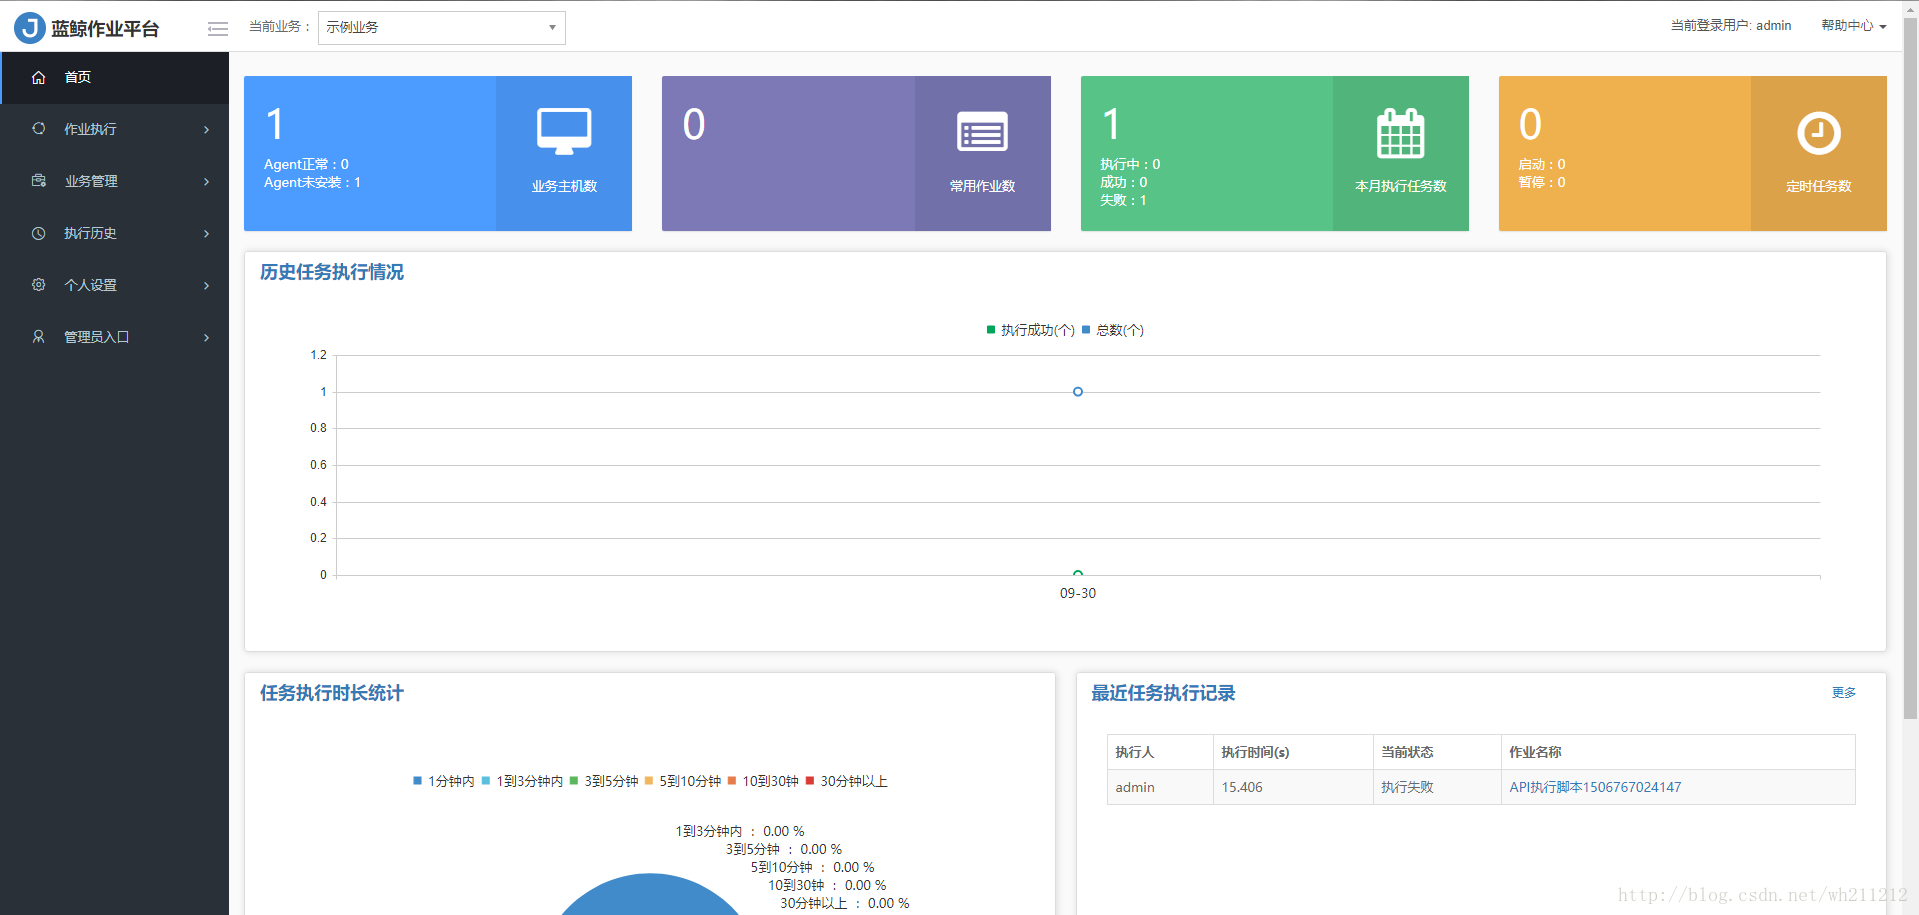The height and width of the screenshot is (915, 1919).
Task: Open job API执行脚本1506767024147
Action: [1595, 787]
